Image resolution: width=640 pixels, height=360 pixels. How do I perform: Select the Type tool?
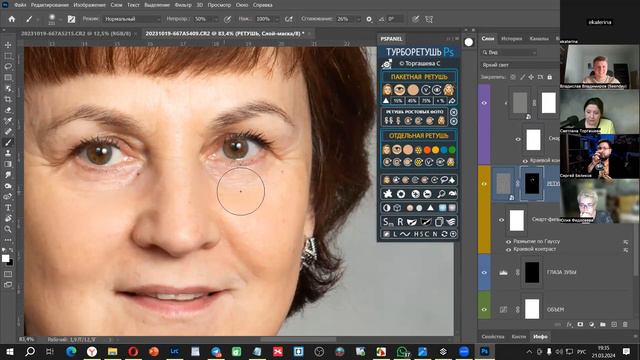[x=8, y=207]
